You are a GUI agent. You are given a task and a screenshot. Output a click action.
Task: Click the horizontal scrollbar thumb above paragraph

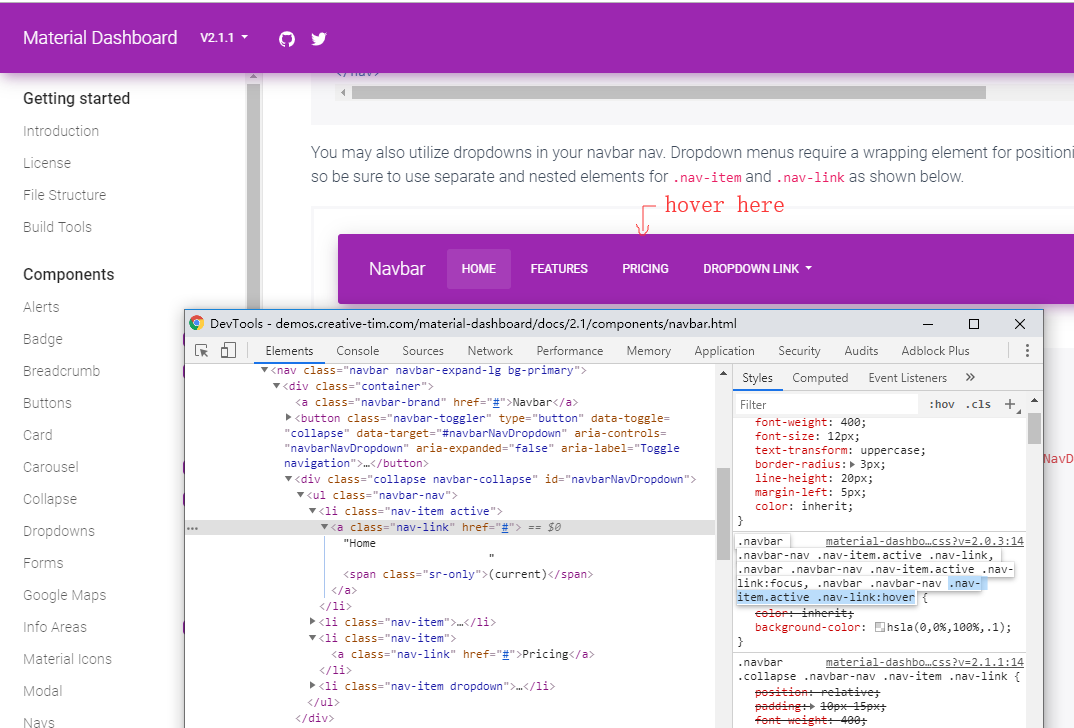[x=669, y=92]
